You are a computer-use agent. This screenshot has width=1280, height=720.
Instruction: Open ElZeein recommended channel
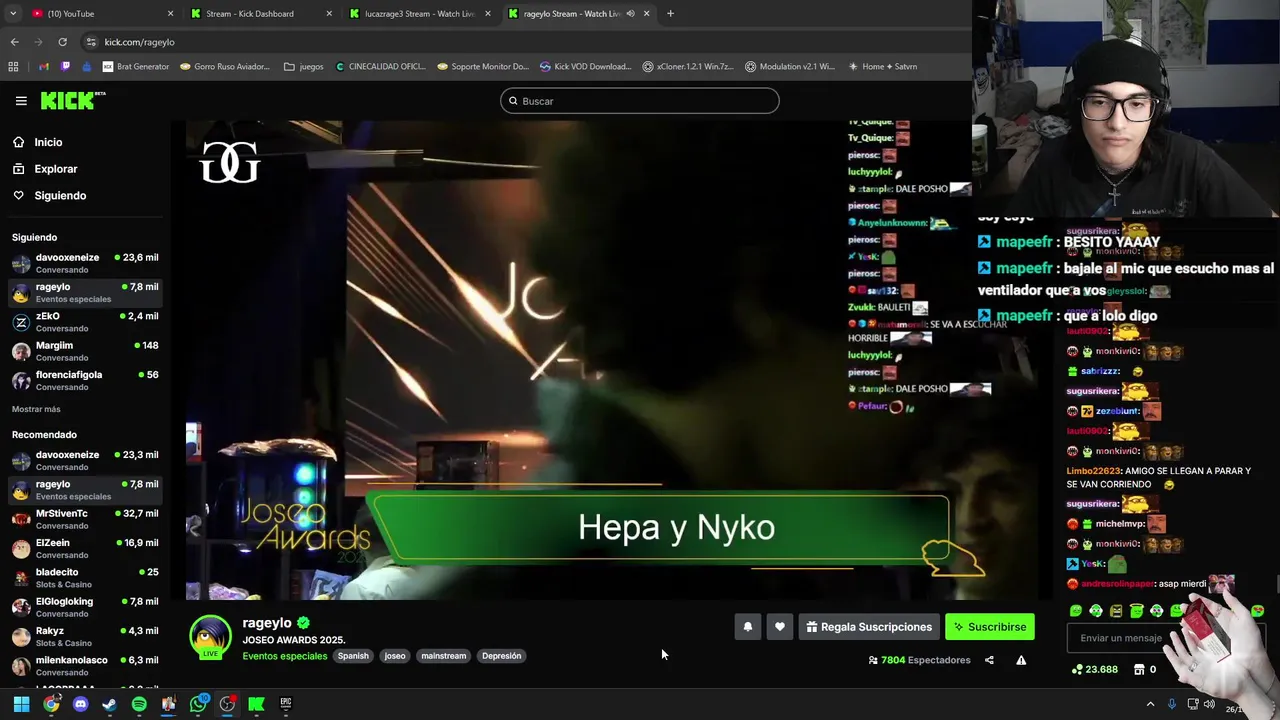coord(85,548)
